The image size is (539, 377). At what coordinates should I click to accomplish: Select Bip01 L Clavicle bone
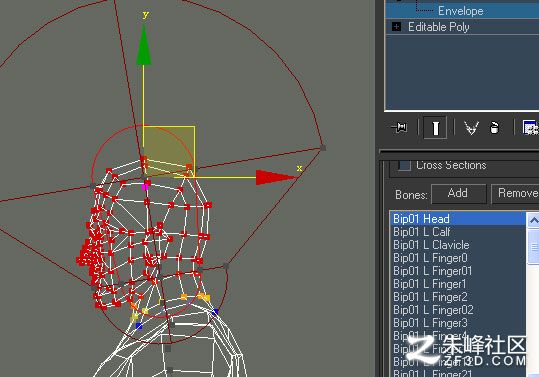point(458,245)
